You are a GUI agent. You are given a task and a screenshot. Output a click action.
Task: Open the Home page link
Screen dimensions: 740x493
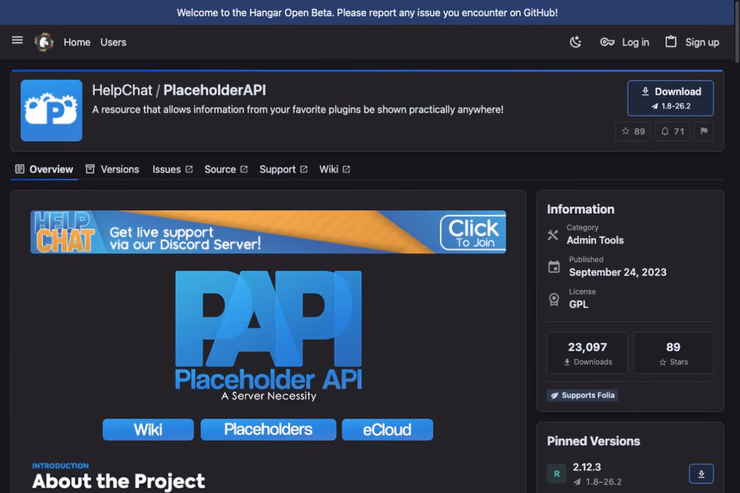(x=77, y=42)
